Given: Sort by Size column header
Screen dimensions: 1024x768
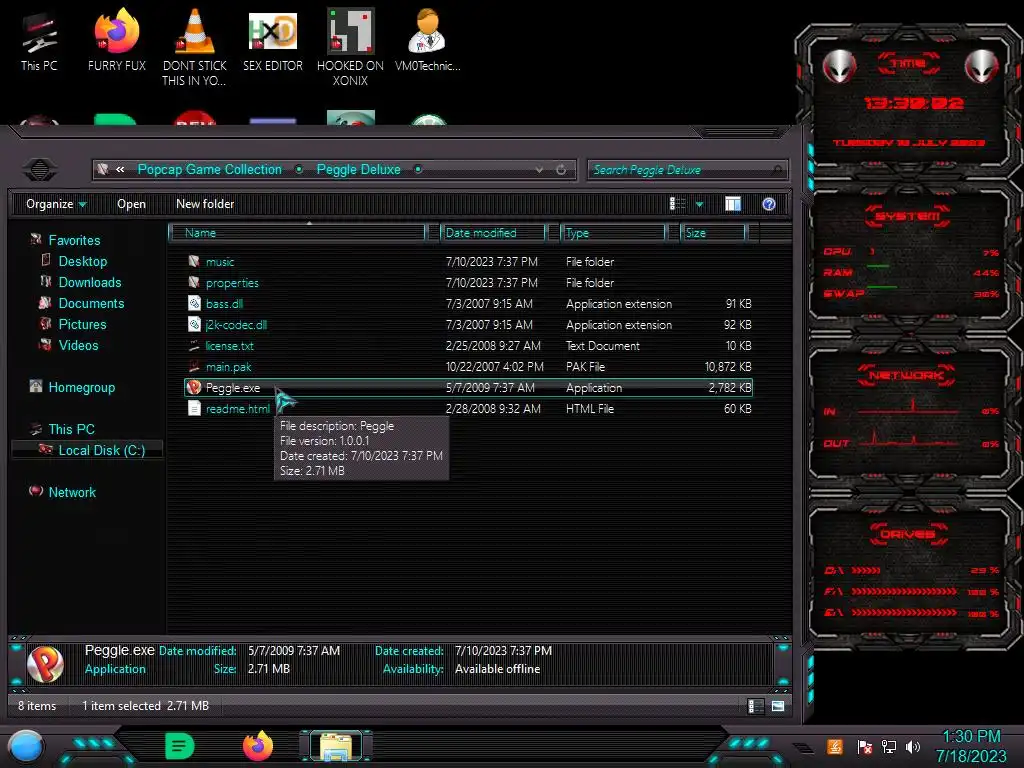Looking at the screenshot, I should point(712,232).
